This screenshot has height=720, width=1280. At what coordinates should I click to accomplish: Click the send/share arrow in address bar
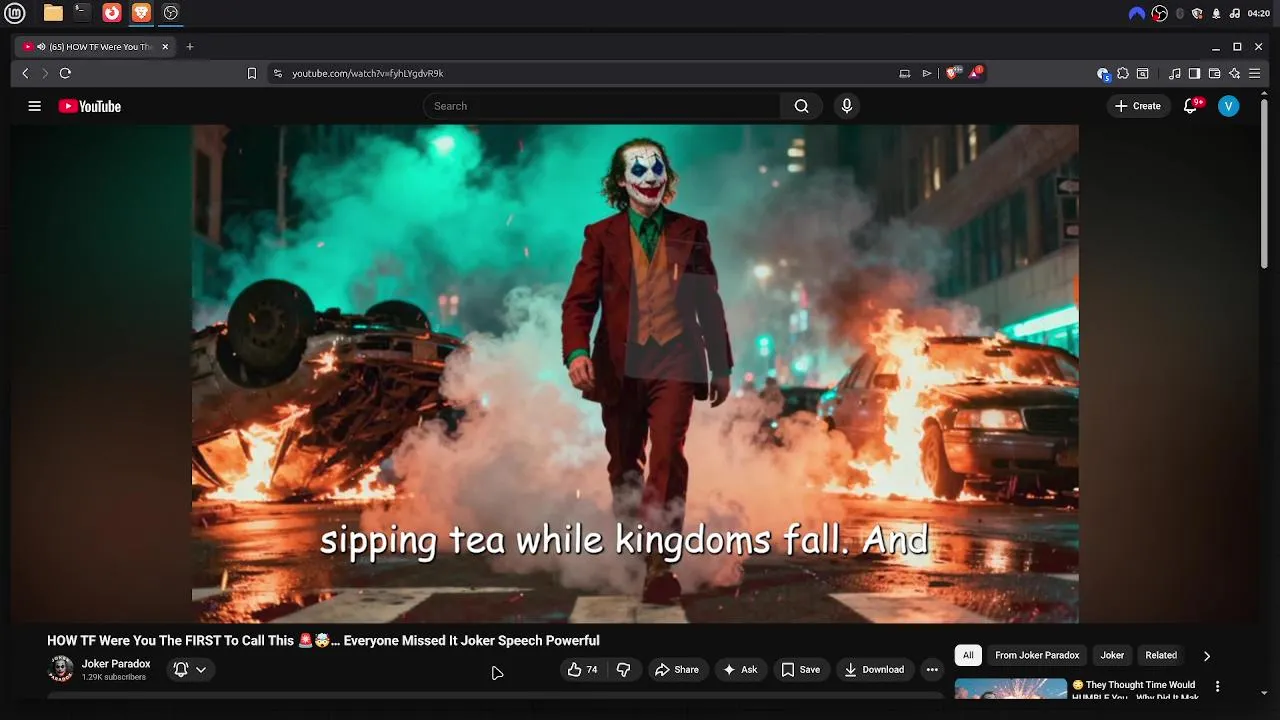[x=927, y=73]
